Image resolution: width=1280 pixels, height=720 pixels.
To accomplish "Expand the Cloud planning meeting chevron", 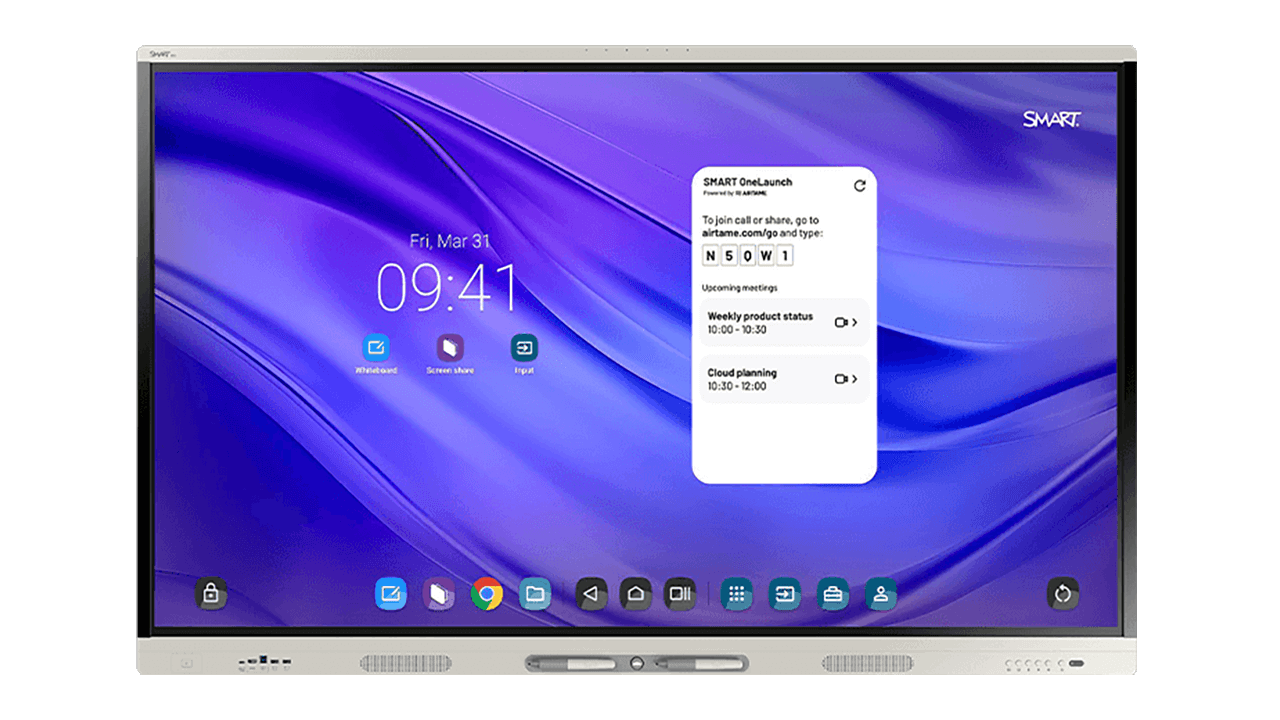I will (857, 379).
